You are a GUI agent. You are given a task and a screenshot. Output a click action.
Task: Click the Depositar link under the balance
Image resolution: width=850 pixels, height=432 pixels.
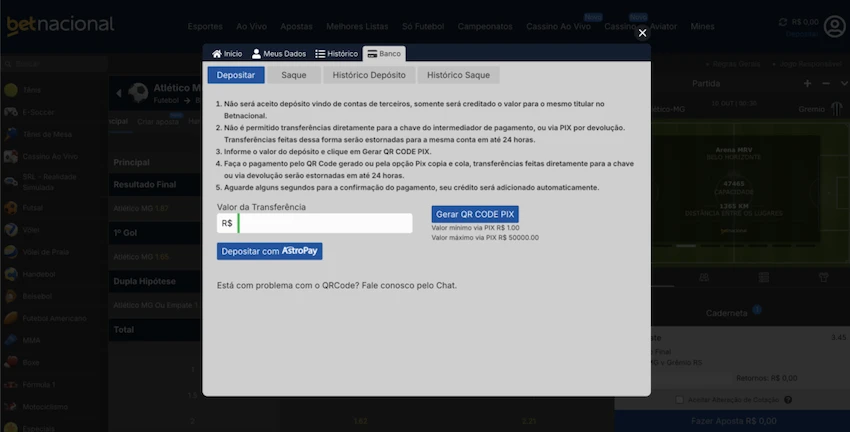(x=802, y=34)
